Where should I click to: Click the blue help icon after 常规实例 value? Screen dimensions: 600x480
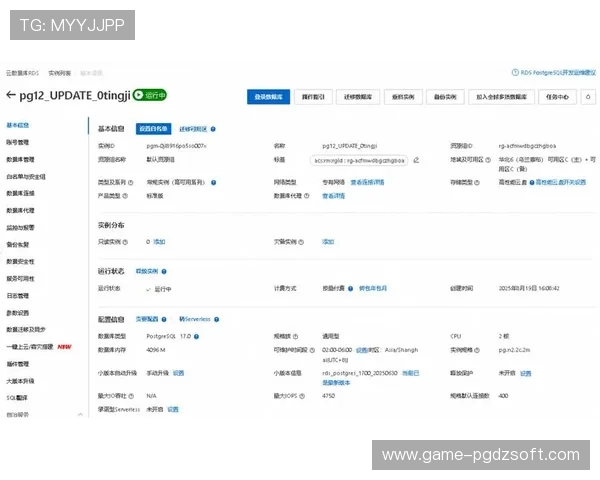click(214, 183)
